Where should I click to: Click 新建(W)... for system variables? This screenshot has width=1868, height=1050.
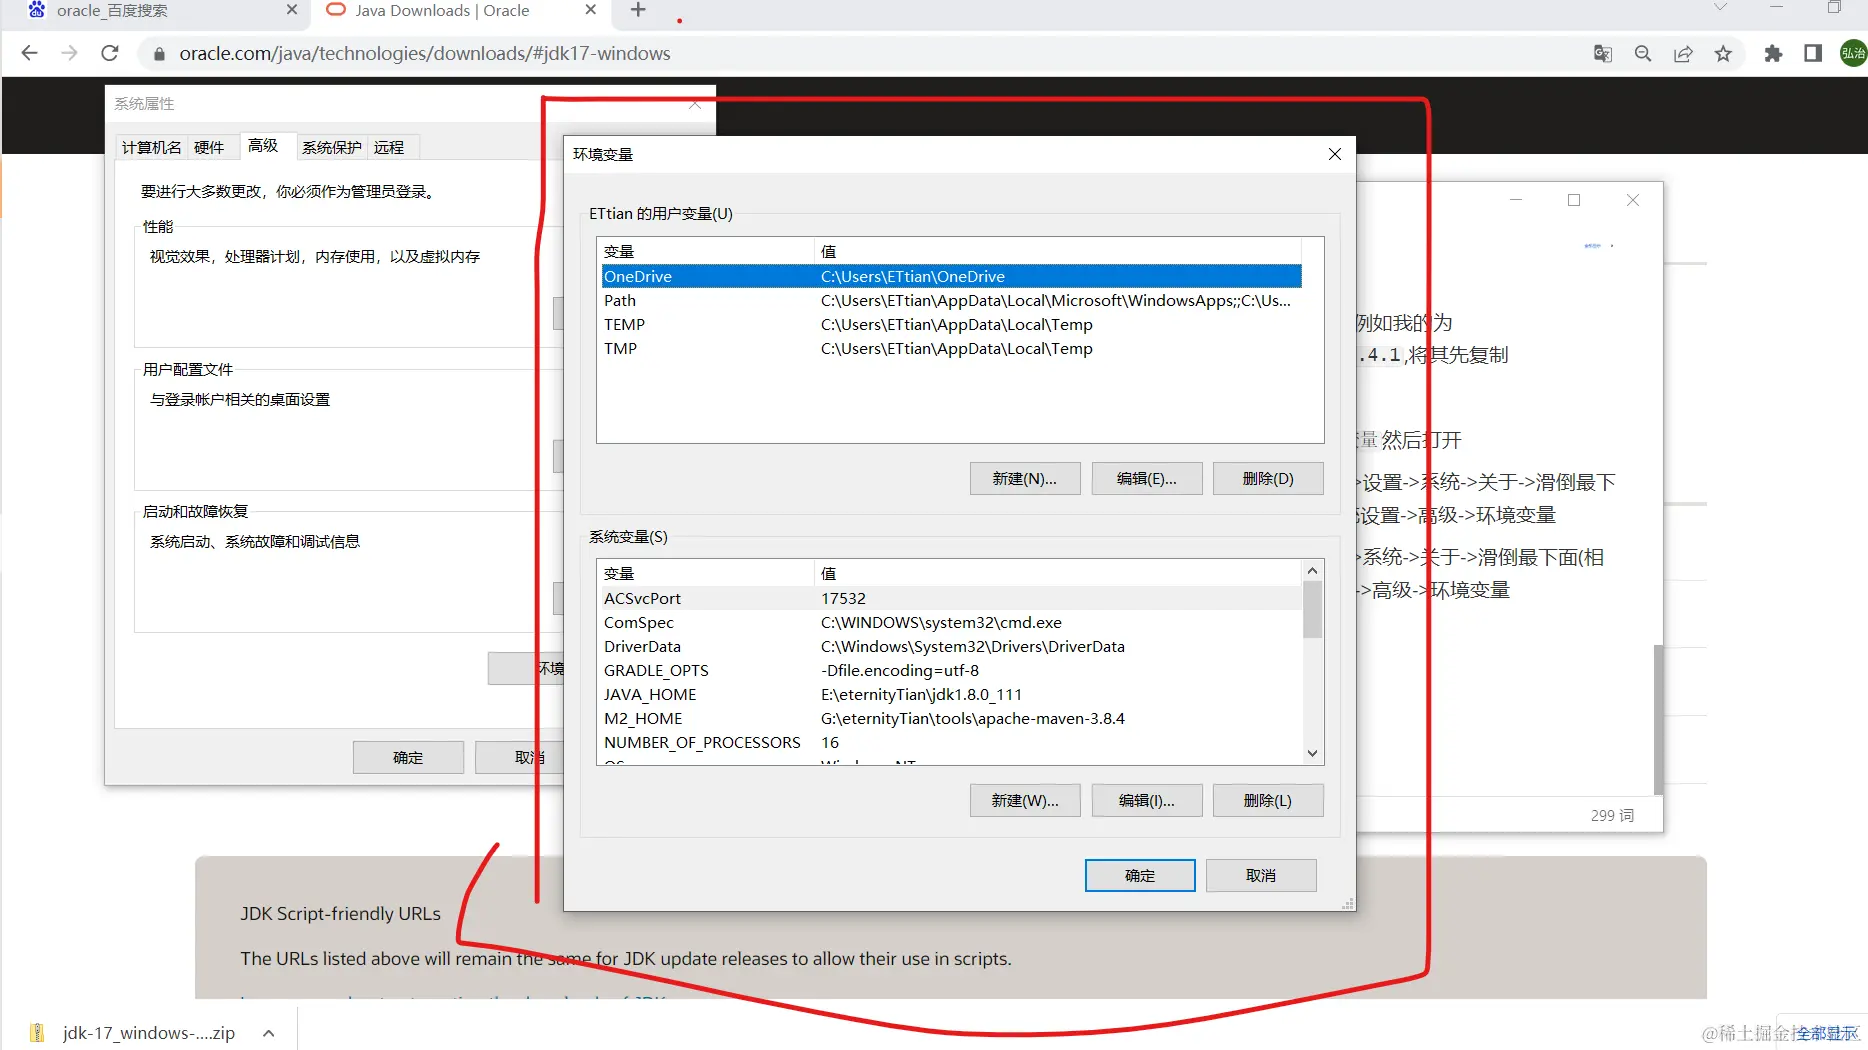click(x=1025, y=801)
